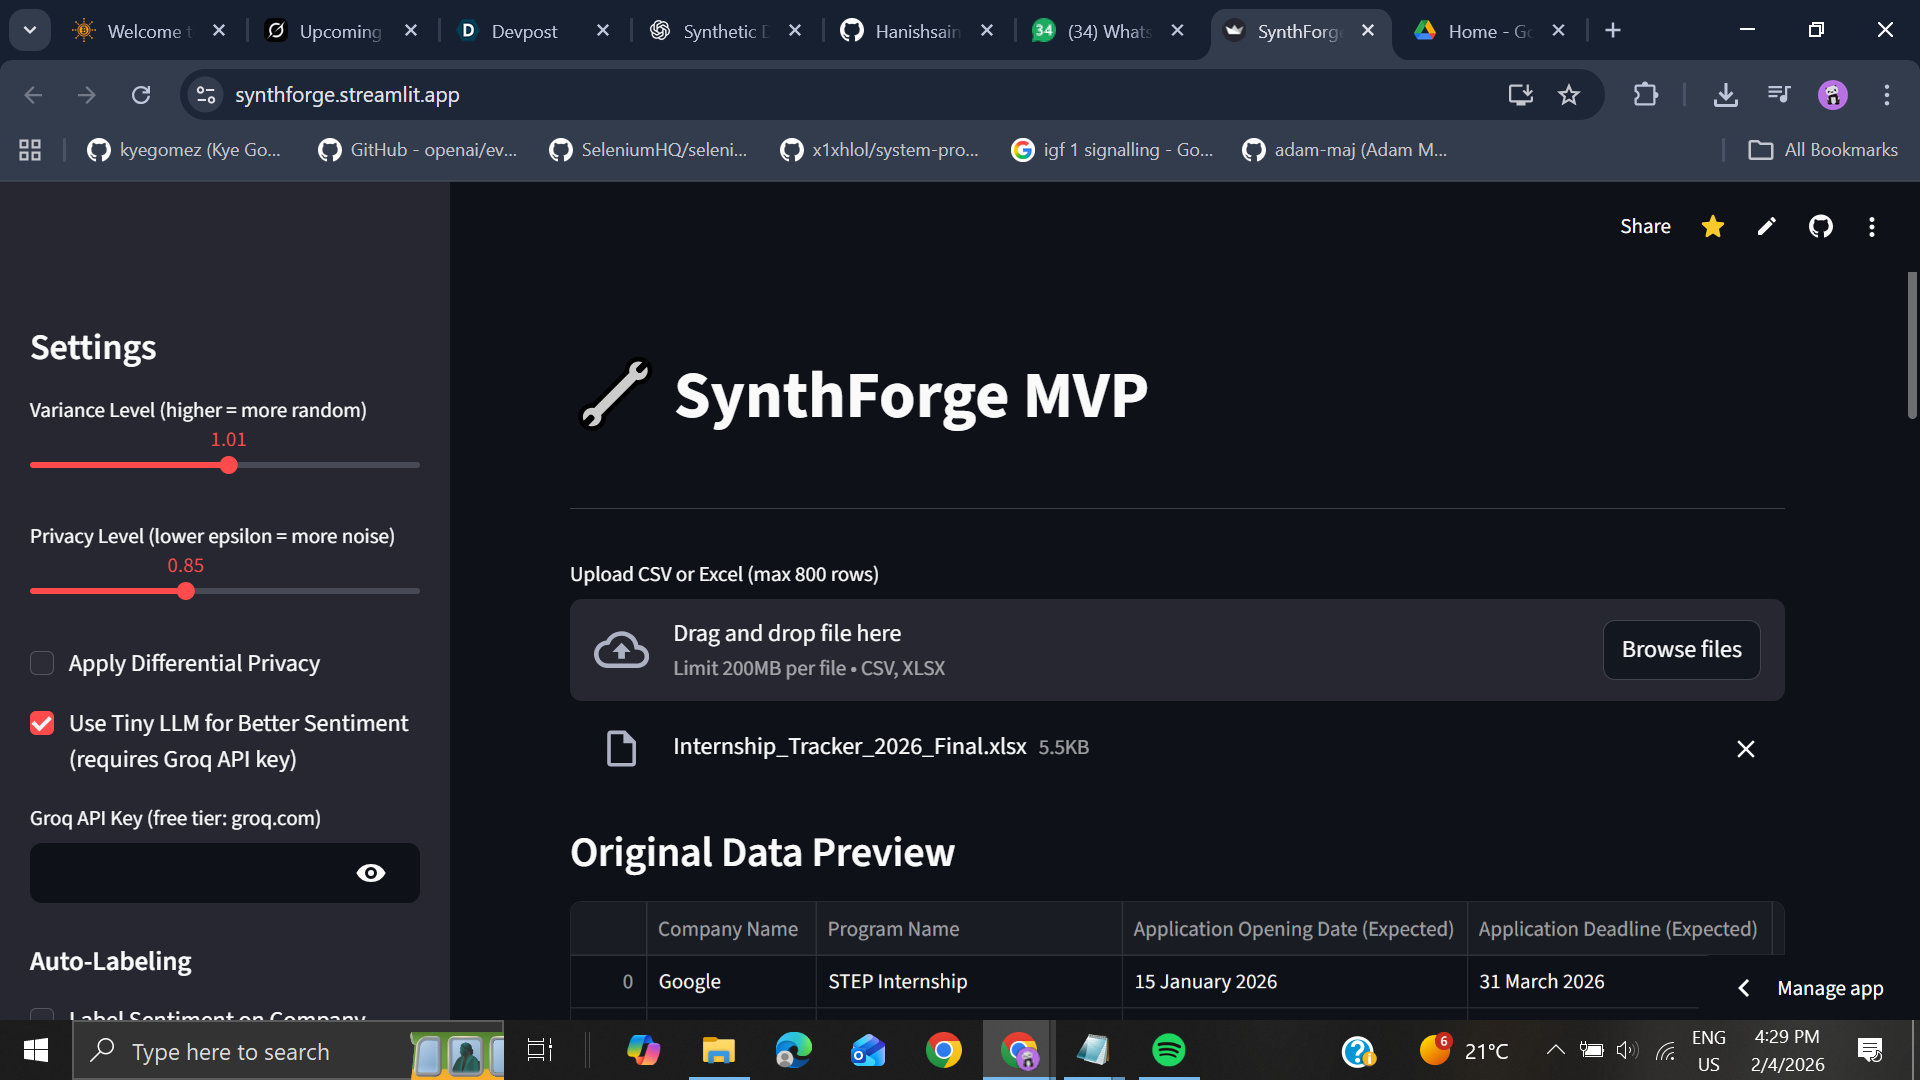
Task: Click the GitHub repository icon in app header
Action: 1820,227
